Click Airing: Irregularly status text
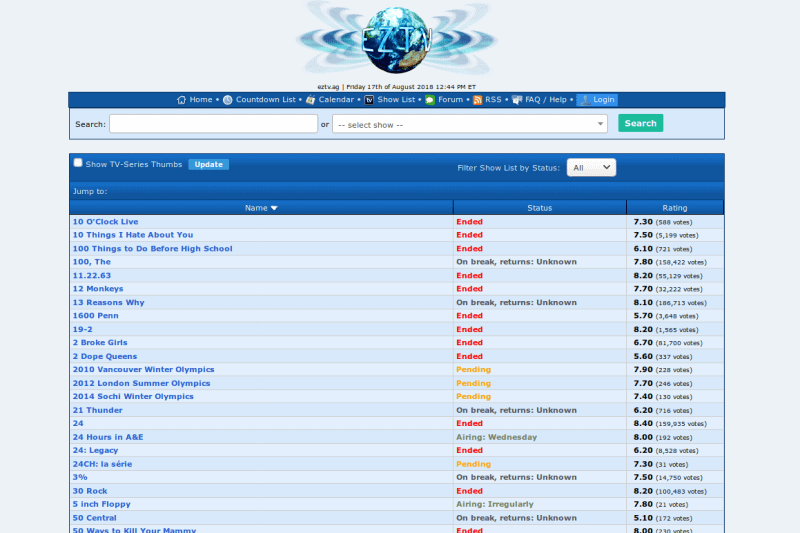800x533 pixels. pyautogui.click(x=495, y=504)
